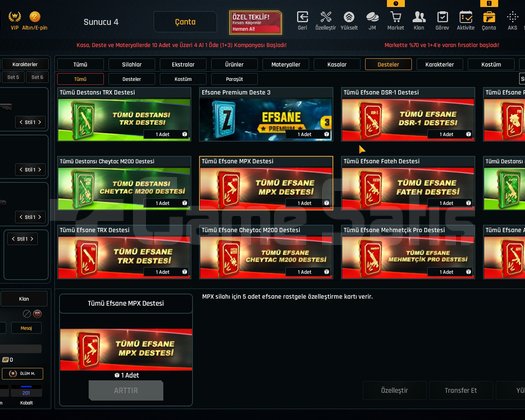
Task: Select the Paraşüt sub-filter
Action: pos(234,79)
